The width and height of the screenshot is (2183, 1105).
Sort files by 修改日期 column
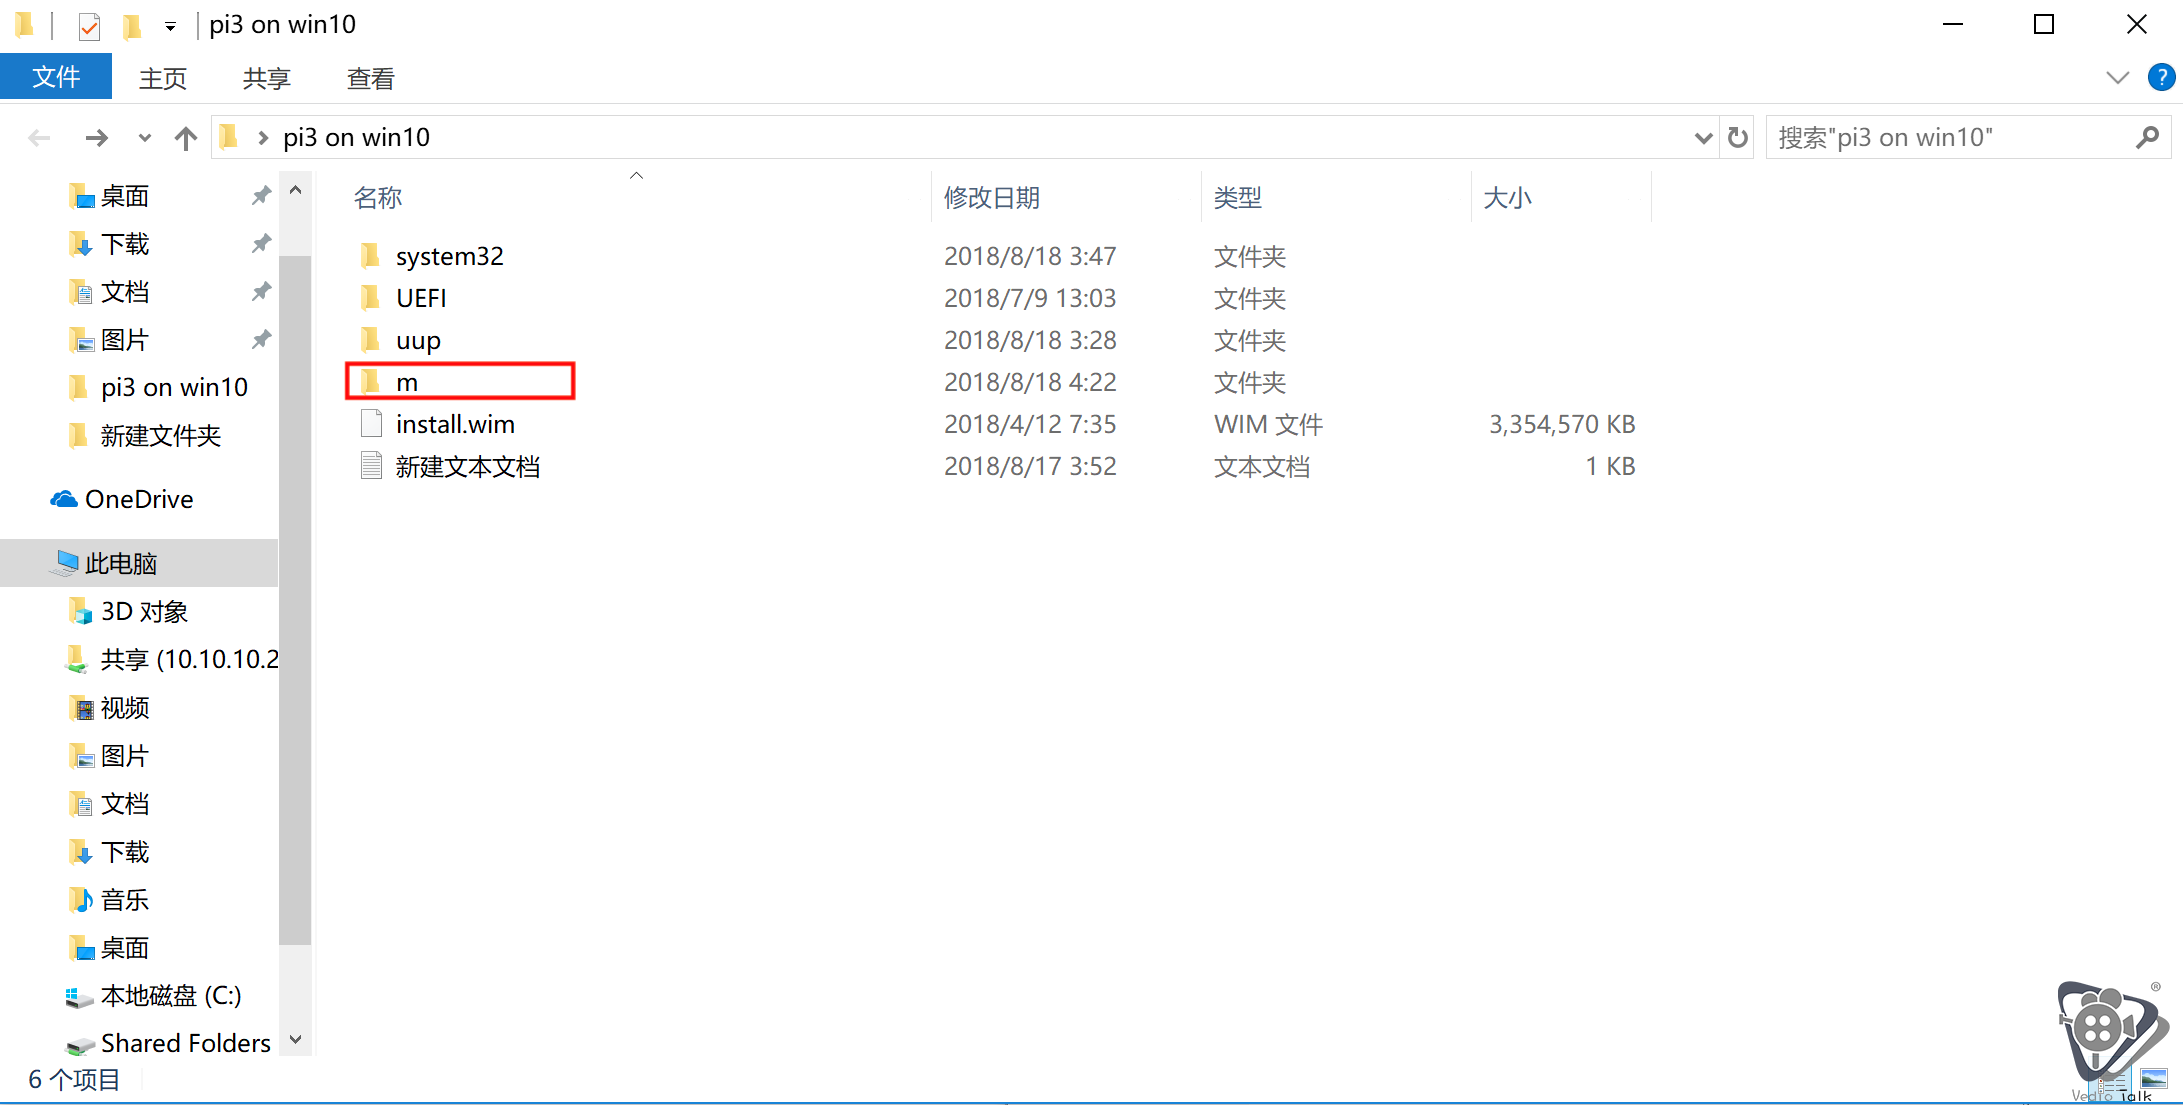coord(992,197)
